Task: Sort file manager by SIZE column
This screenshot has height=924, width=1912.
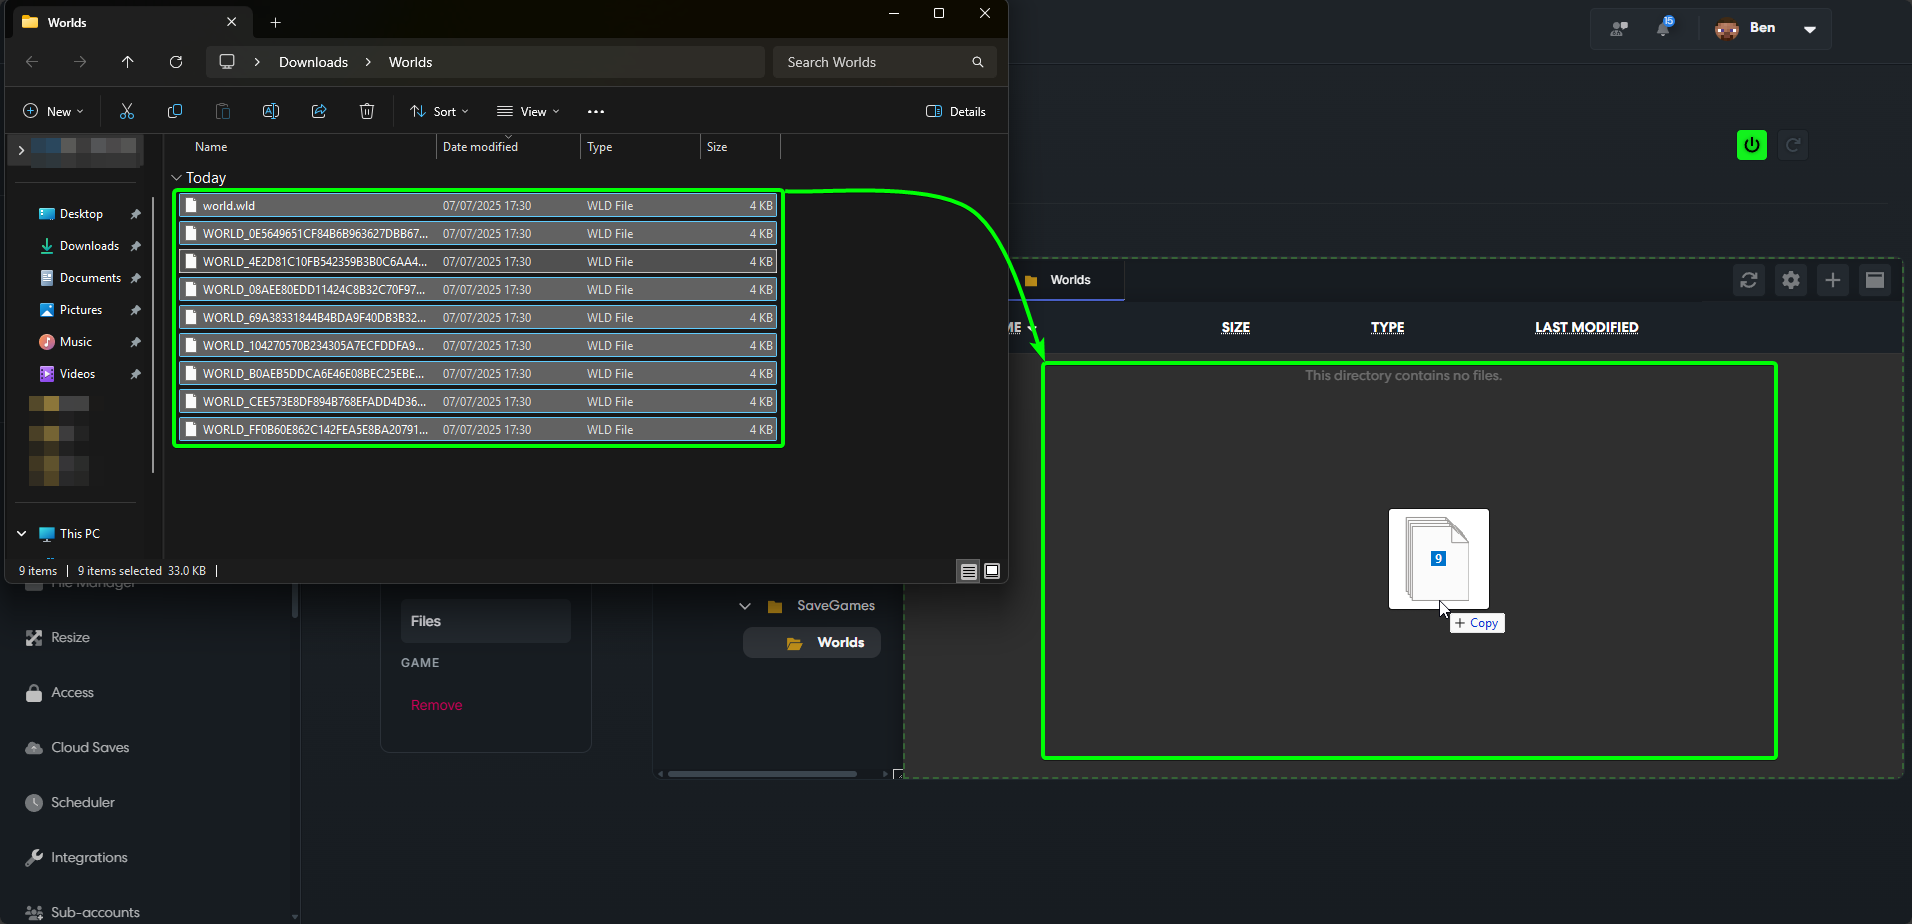Action: click(x=1236, y=327)
